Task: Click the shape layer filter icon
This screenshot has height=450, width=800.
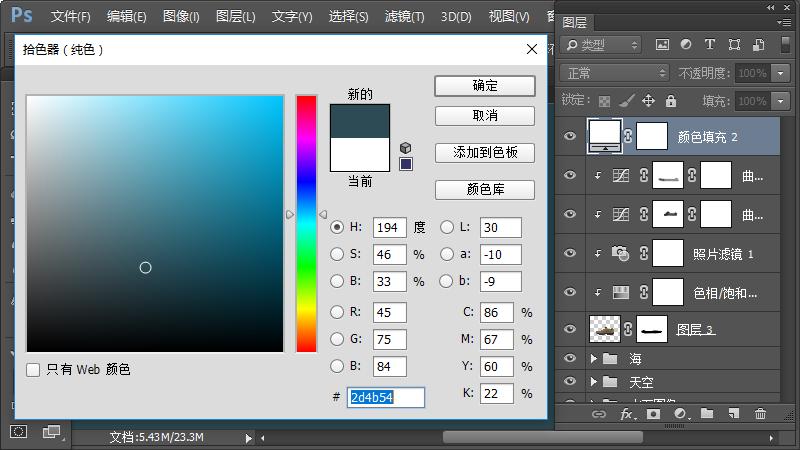Action: tap(734, 45)
